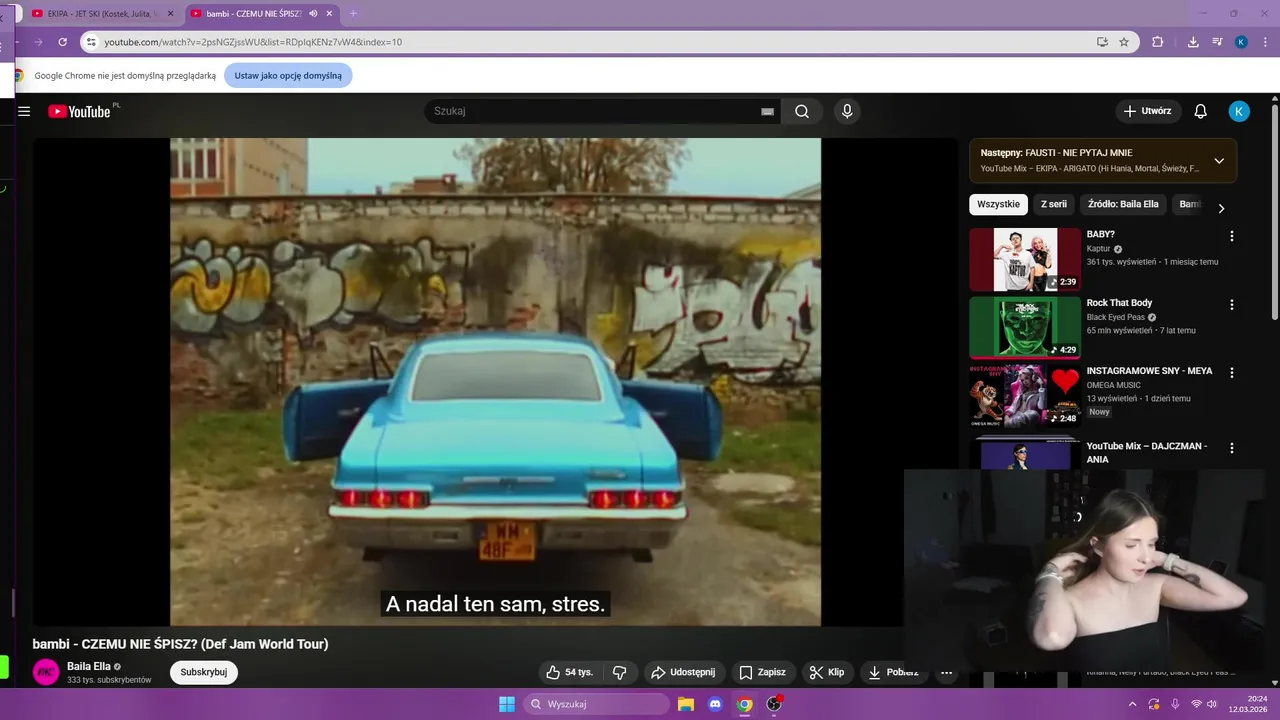Open the on-screen keyboard in search box
The height and width of the screenshot is (720, 1280).
[767, 111]
